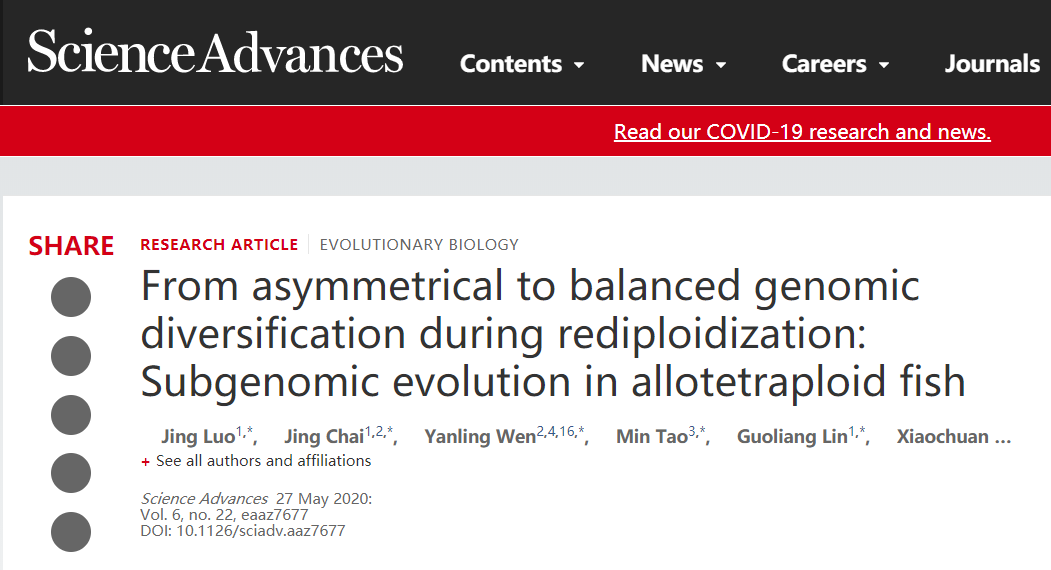Click author name Min Tao

[x=652, y=437]
